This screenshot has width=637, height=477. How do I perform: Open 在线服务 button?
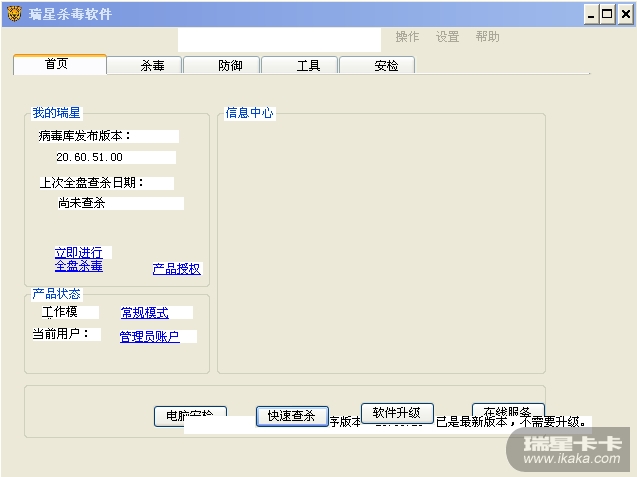507,412
